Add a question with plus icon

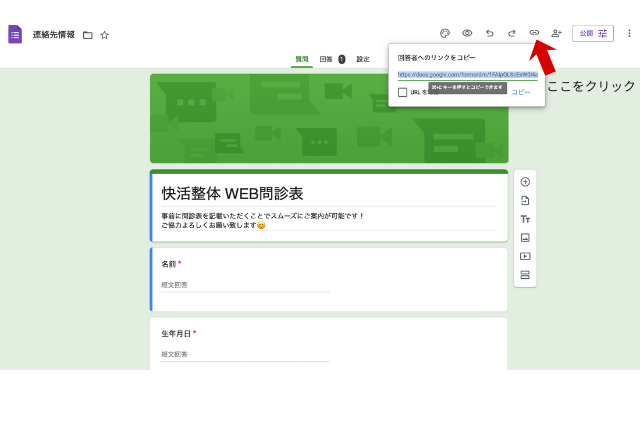point(525,182)
